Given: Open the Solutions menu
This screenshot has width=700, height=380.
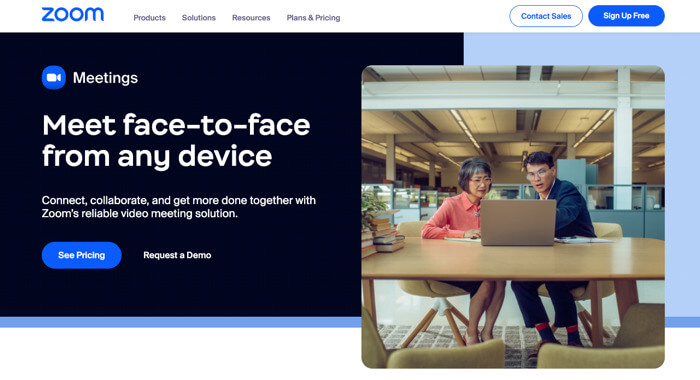Looking at the screenshot, I should click(x=199, y=18).
